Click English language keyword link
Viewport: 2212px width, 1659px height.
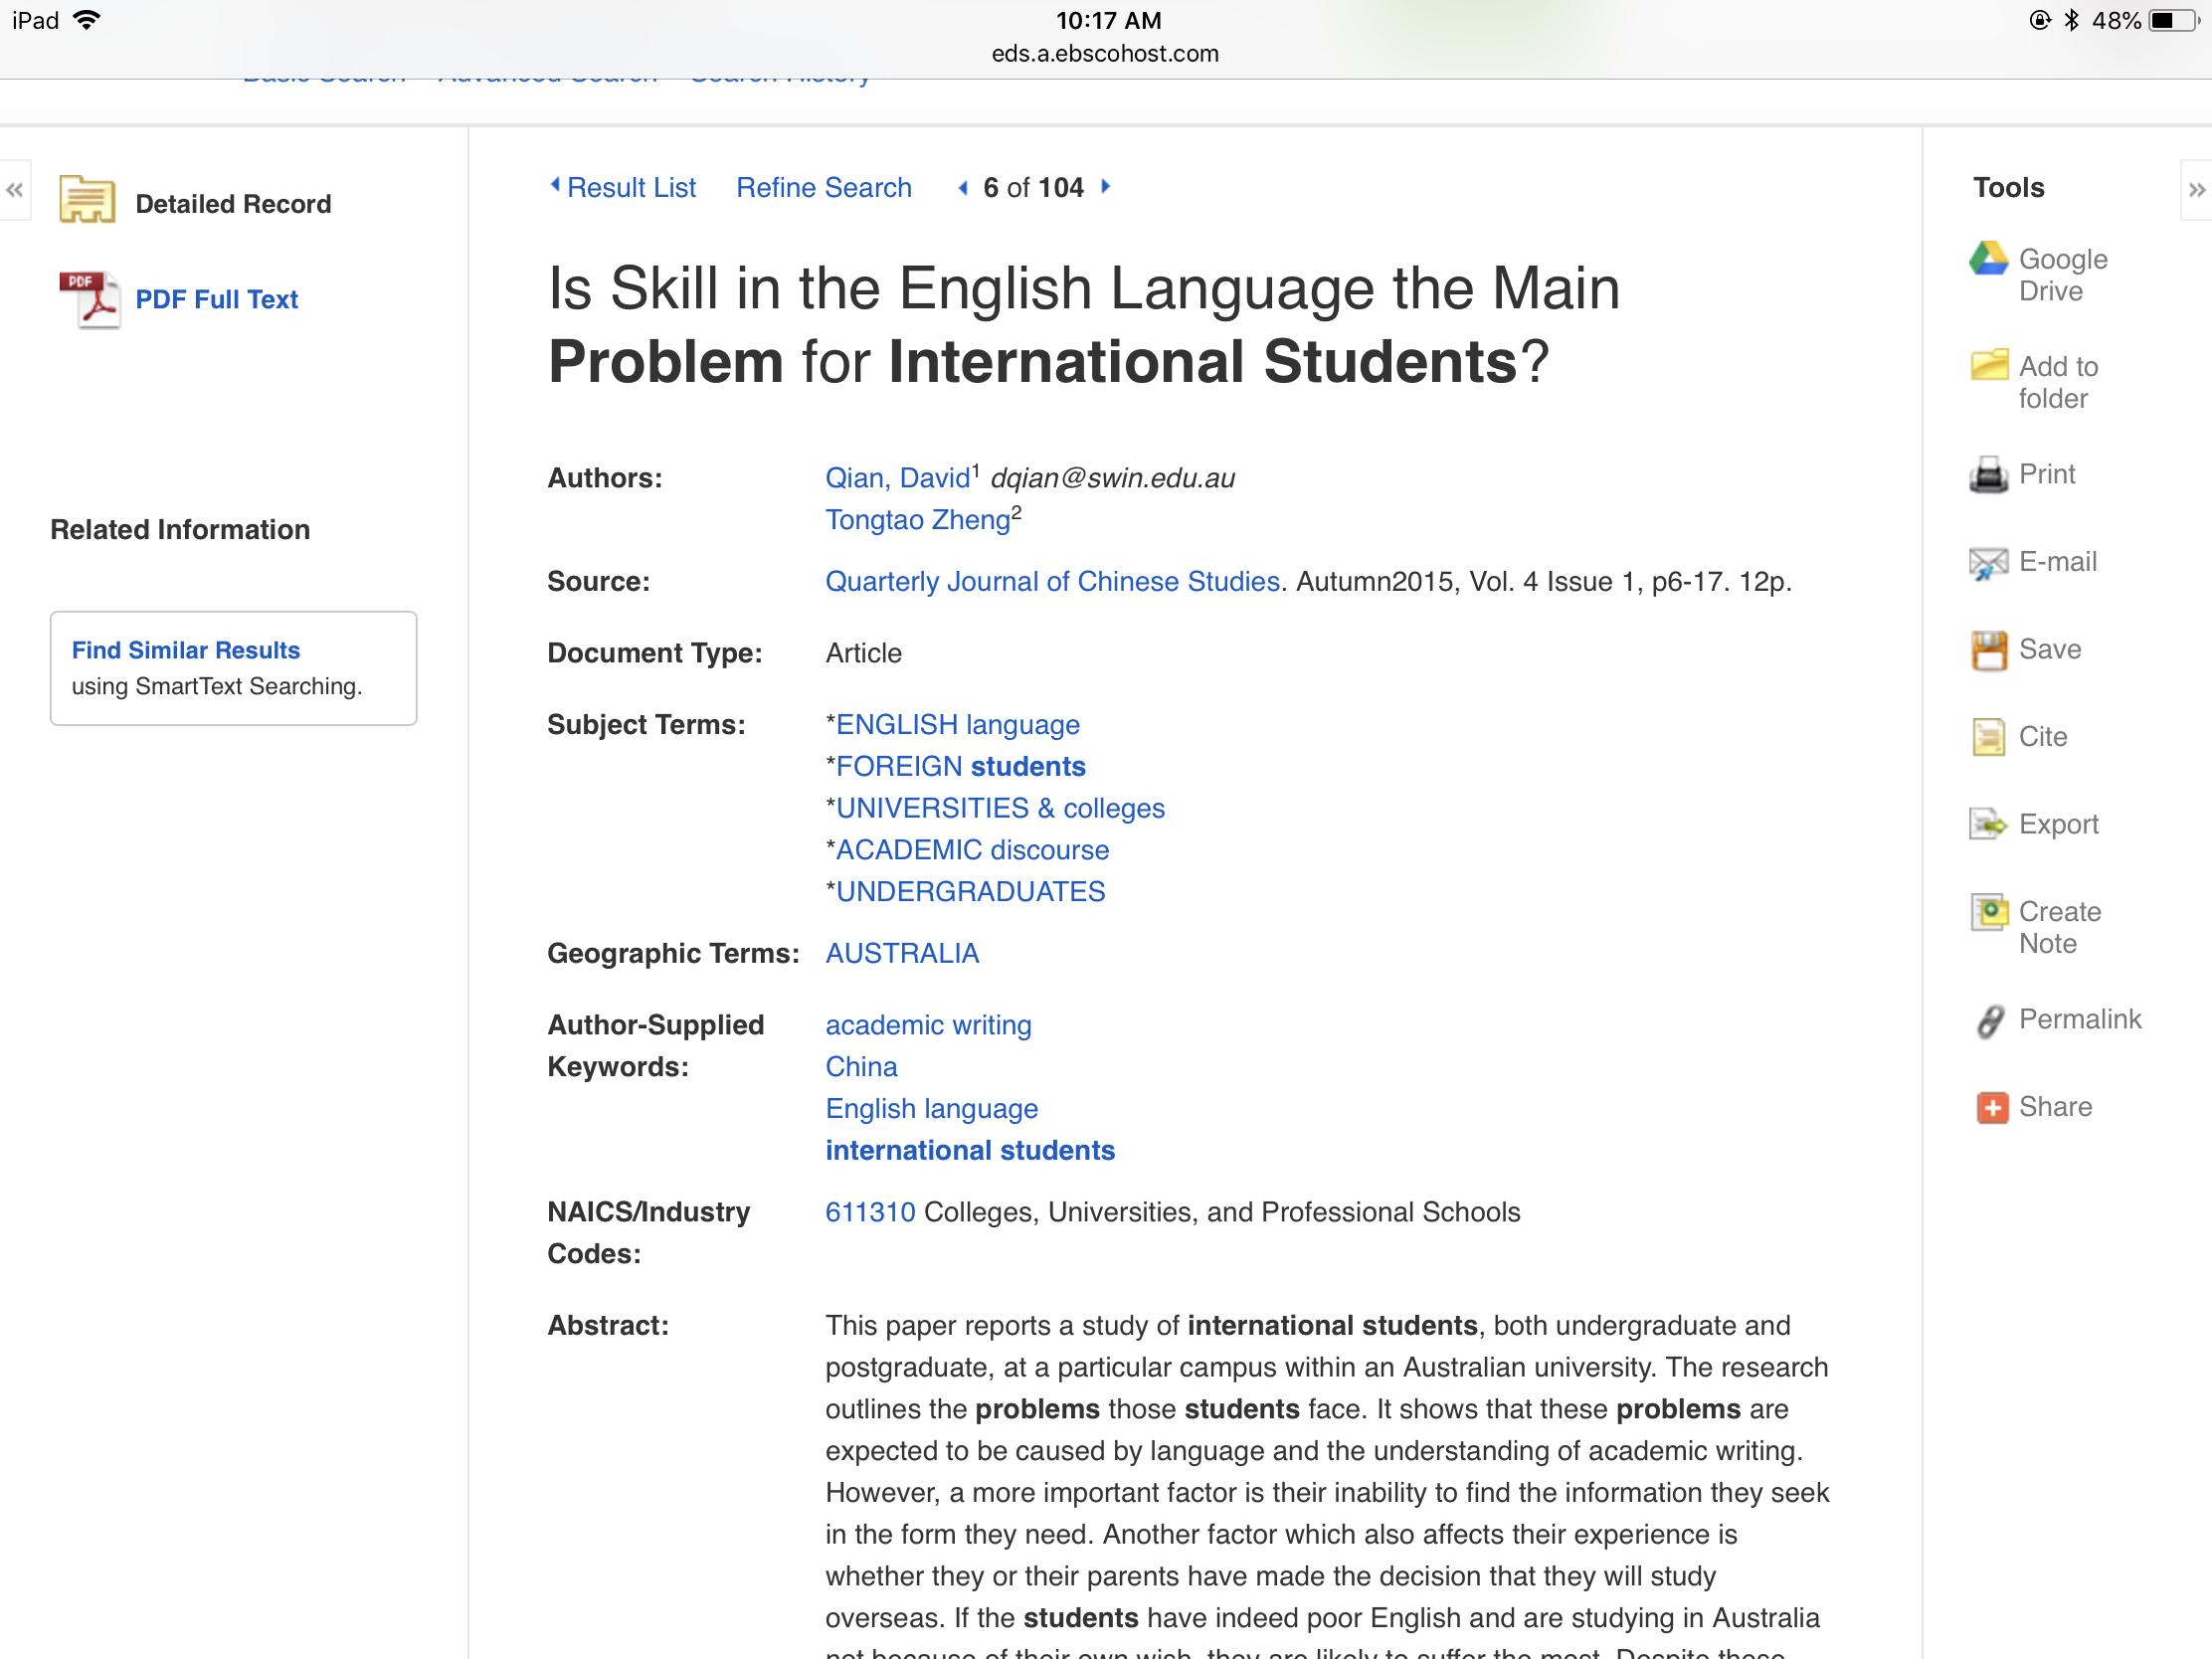931,1109
